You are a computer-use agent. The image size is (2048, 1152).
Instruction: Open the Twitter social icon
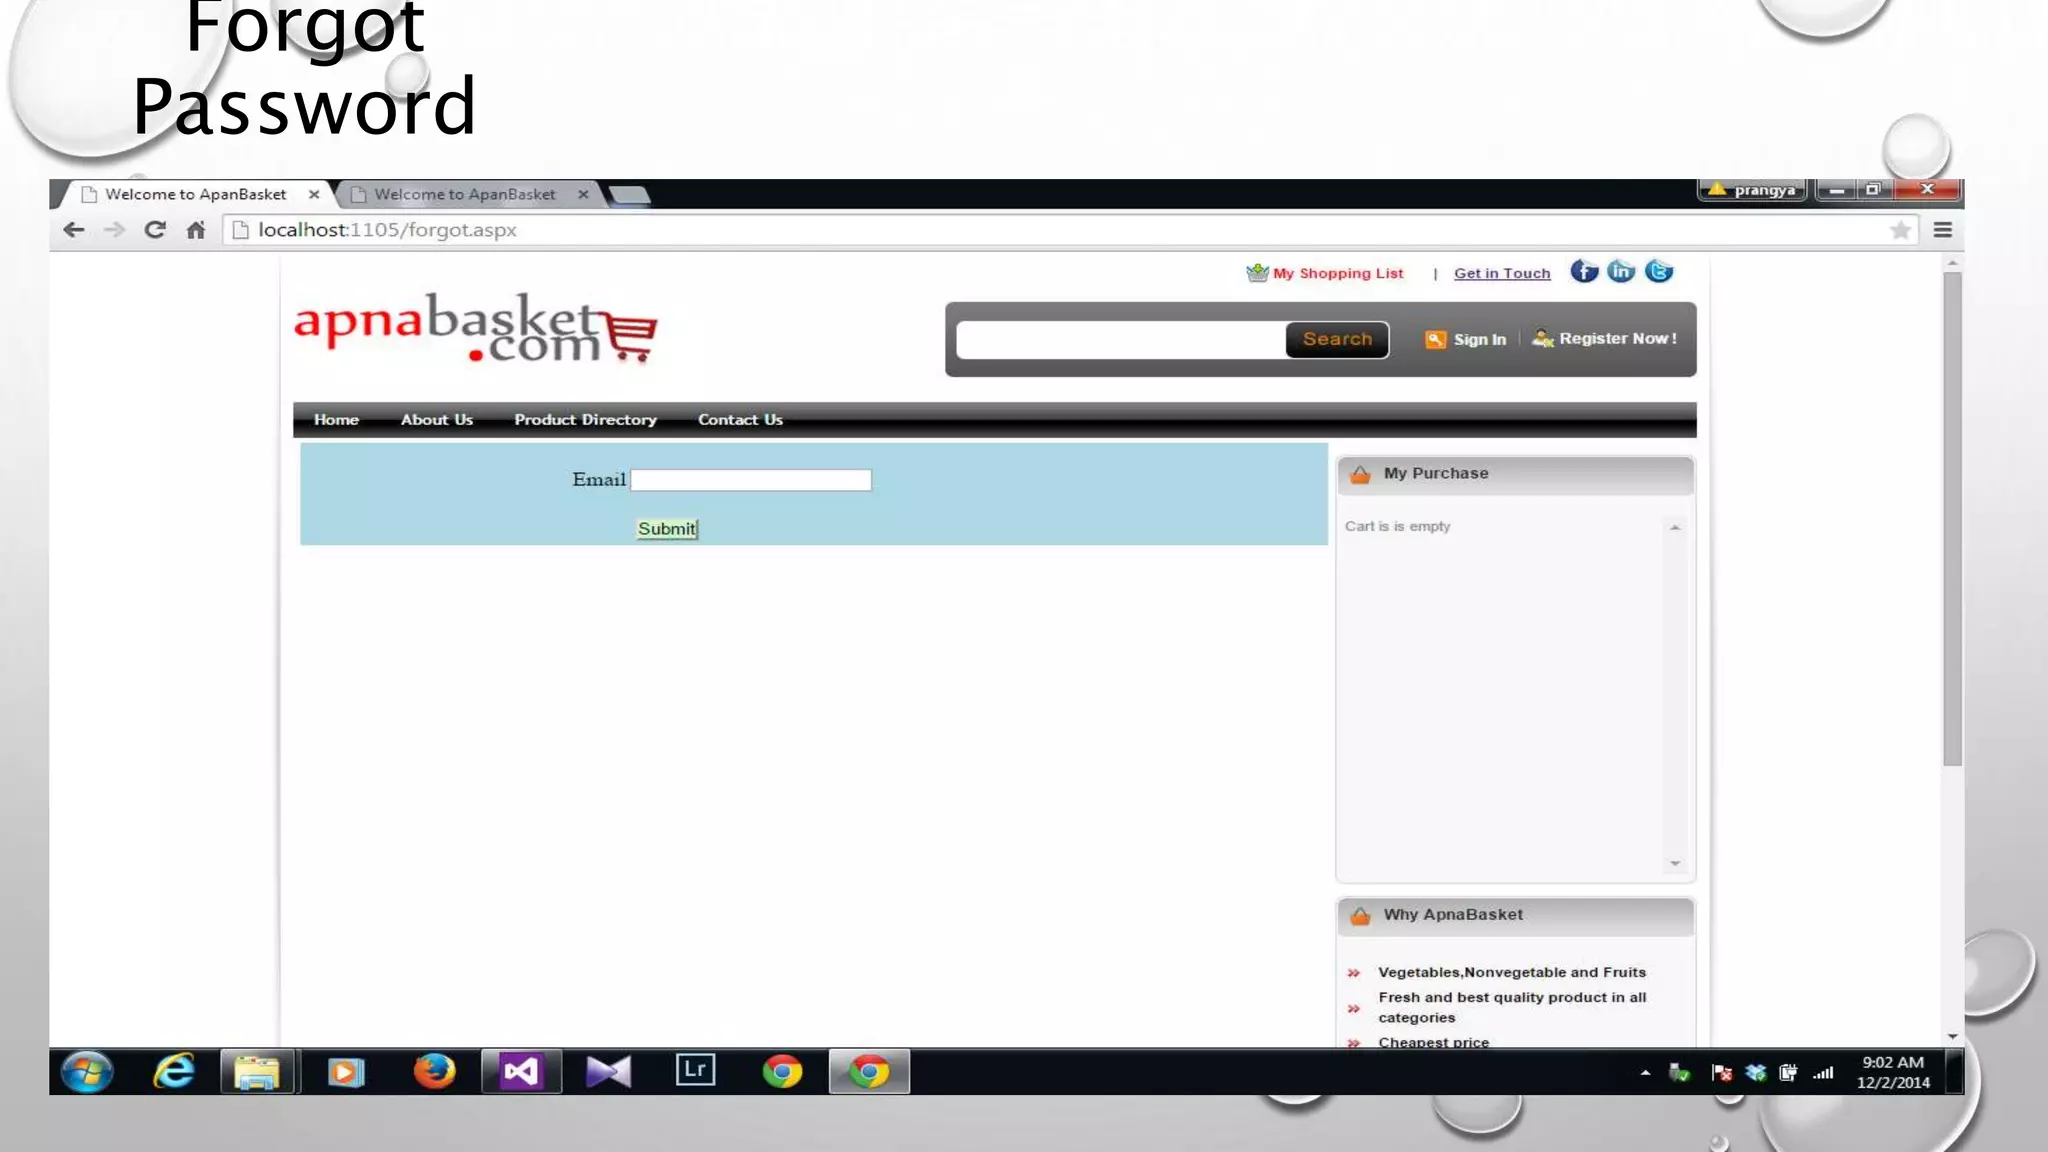[1659, 271]
